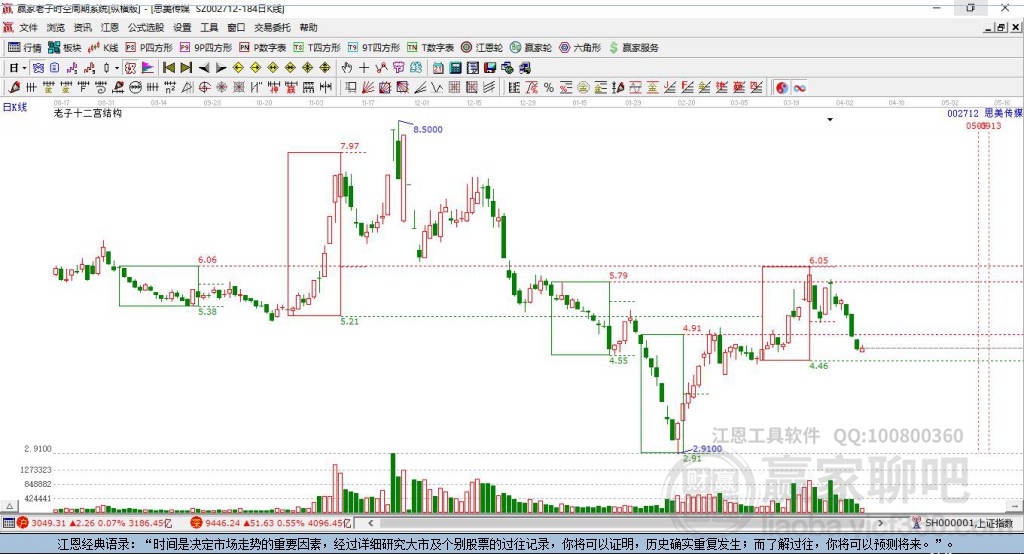Click the 沪 3049.31 index status entry
Viewport: 1024px width, 554px height.
click(95, 523)
